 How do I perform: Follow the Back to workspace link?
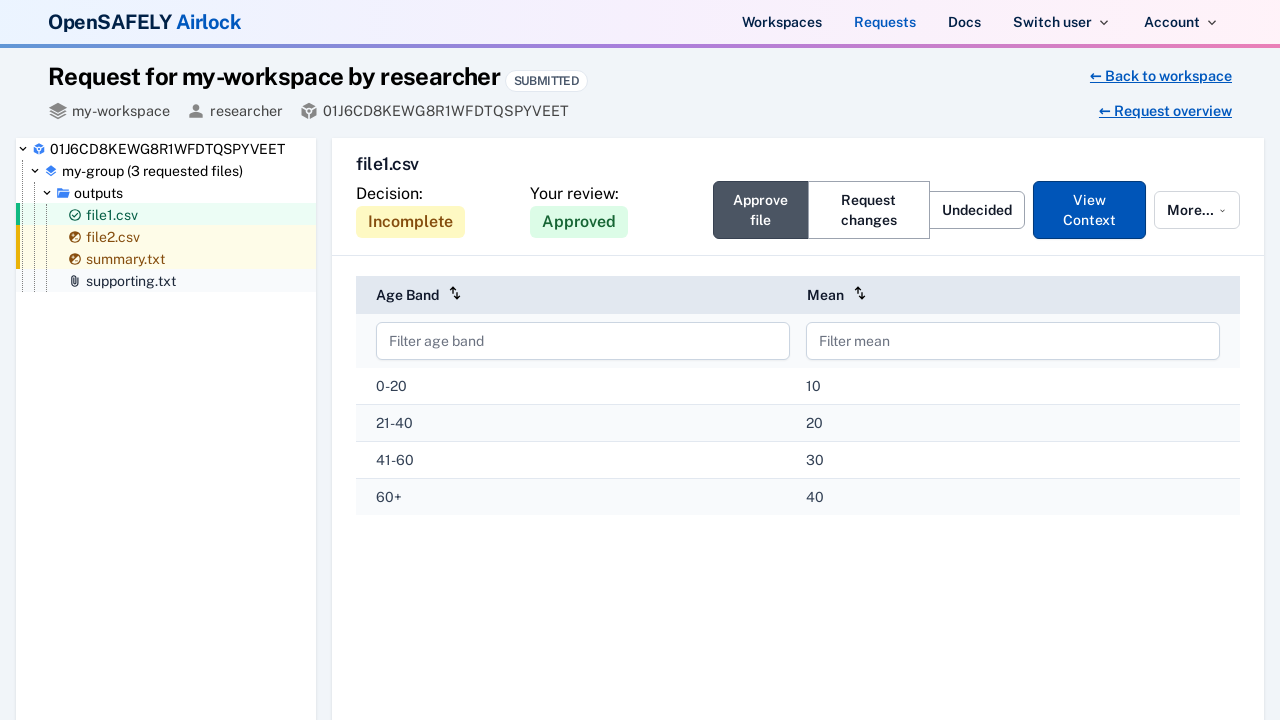pyautogui.click(x=1160, y=76)
